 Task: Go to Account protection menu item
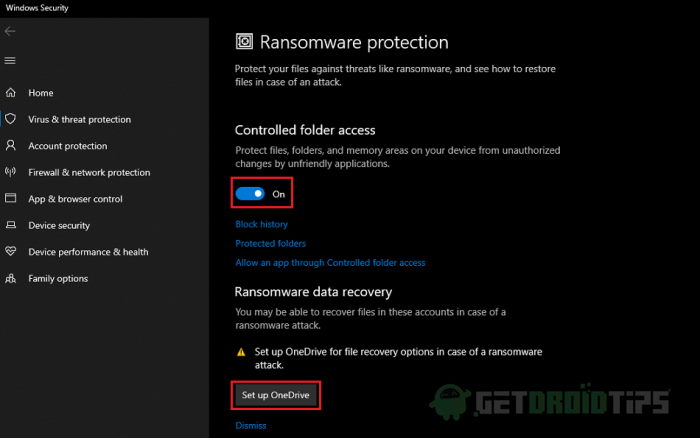(x=68, y=146)
